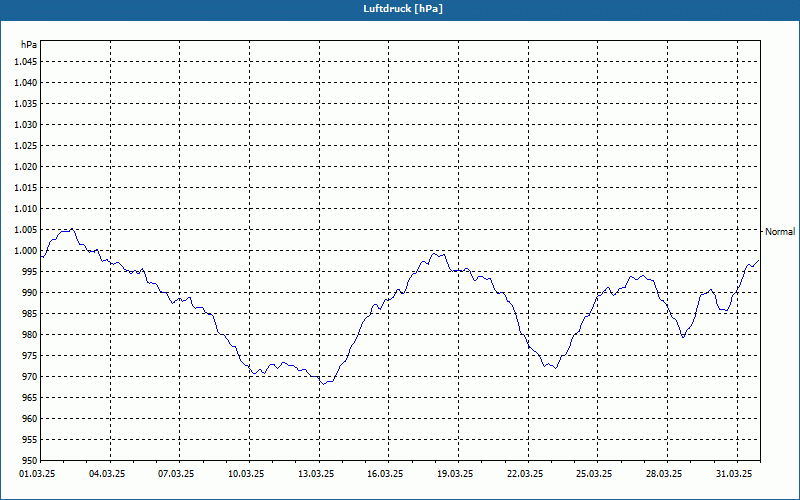Select the 960 y-axis value

(x=30, y=418)
